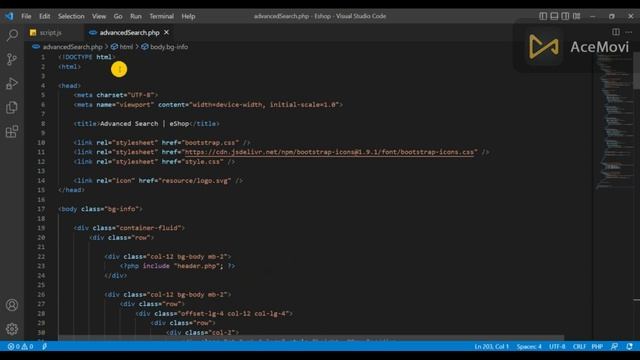The width and height of the screenshot is (640, 360).
Task: Open the Explorer files view
Action: tap(12, 107)
